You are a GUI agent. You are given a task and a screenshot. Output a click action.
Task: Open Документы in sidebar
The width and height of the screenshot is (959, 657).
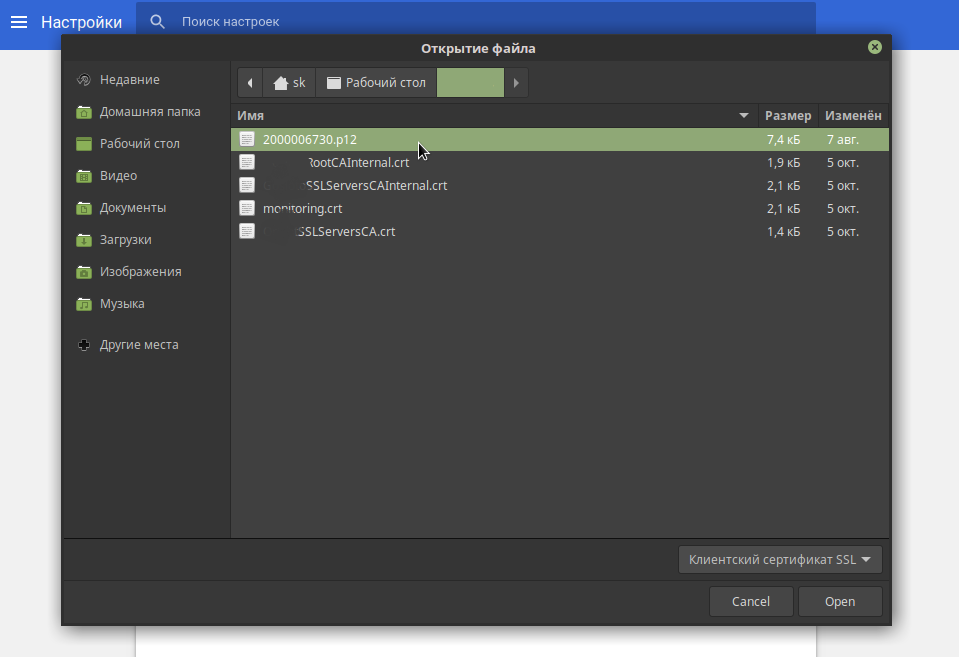[132, 208]
